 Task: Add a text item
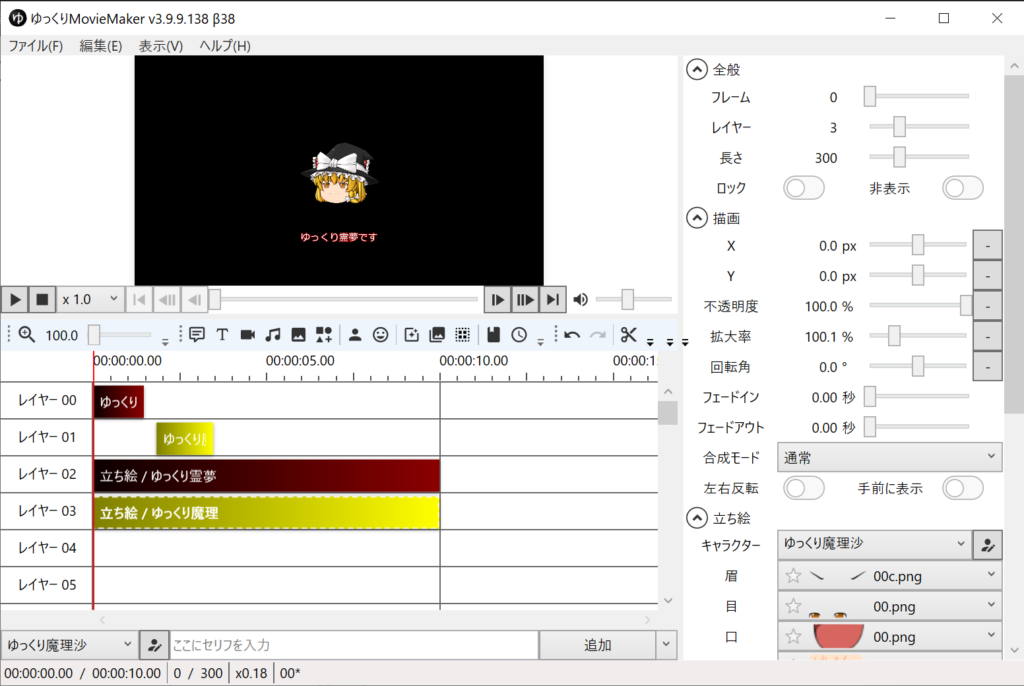point(222,335)
